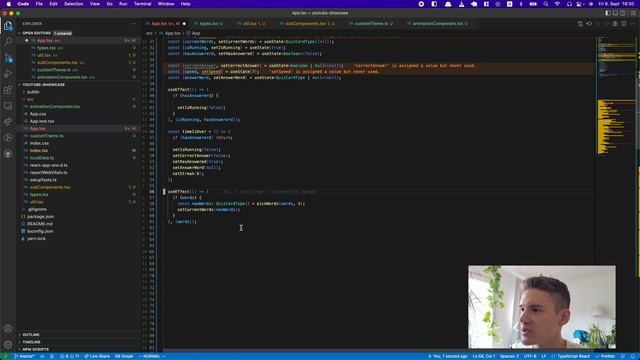This screenshot has height=360, width=640.
Task: Open the GitHub view in activity bar
Action: coord(8,154)
